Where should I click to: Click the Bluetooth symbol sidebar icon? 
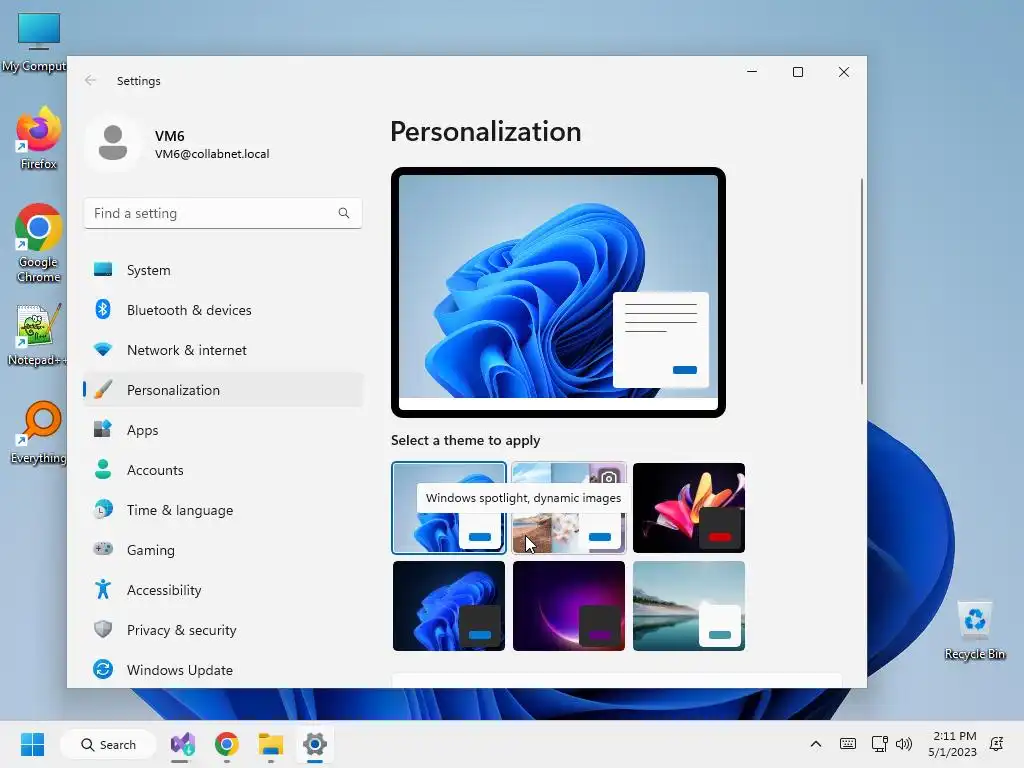[103, 309]
